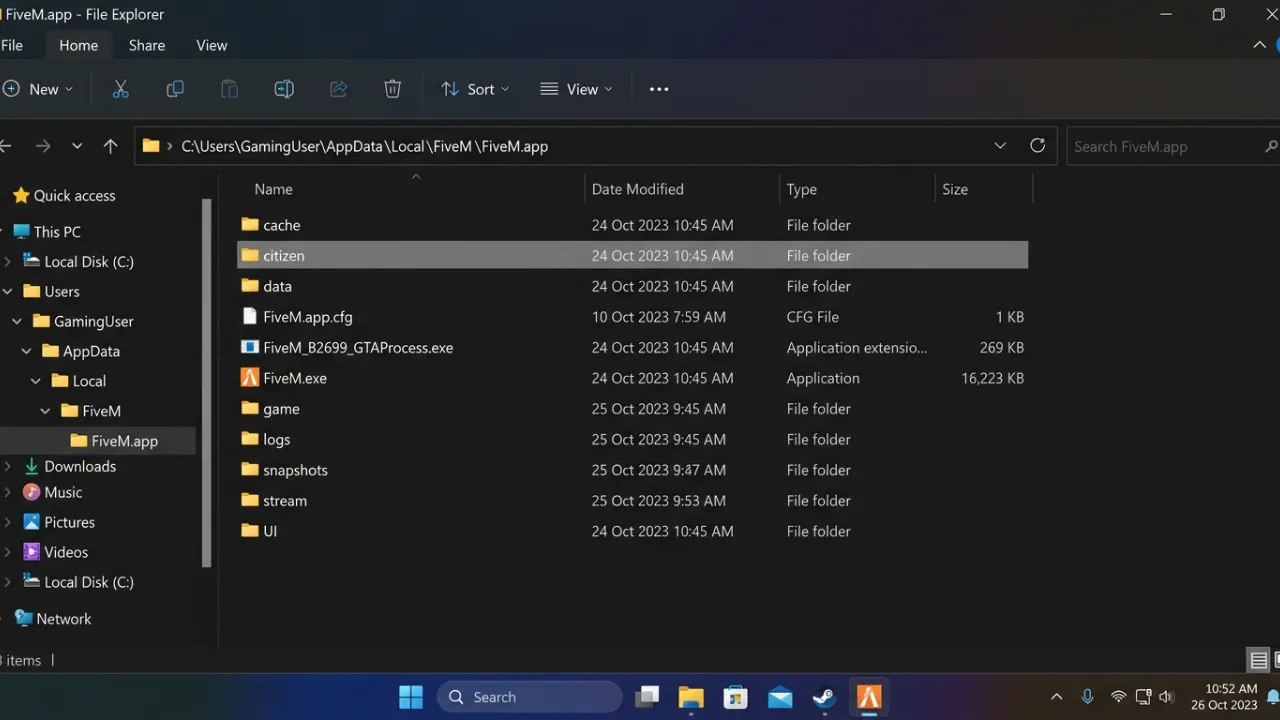Click the Delete trash can icon
1280x720 pixels.
[x=392, y=89]
